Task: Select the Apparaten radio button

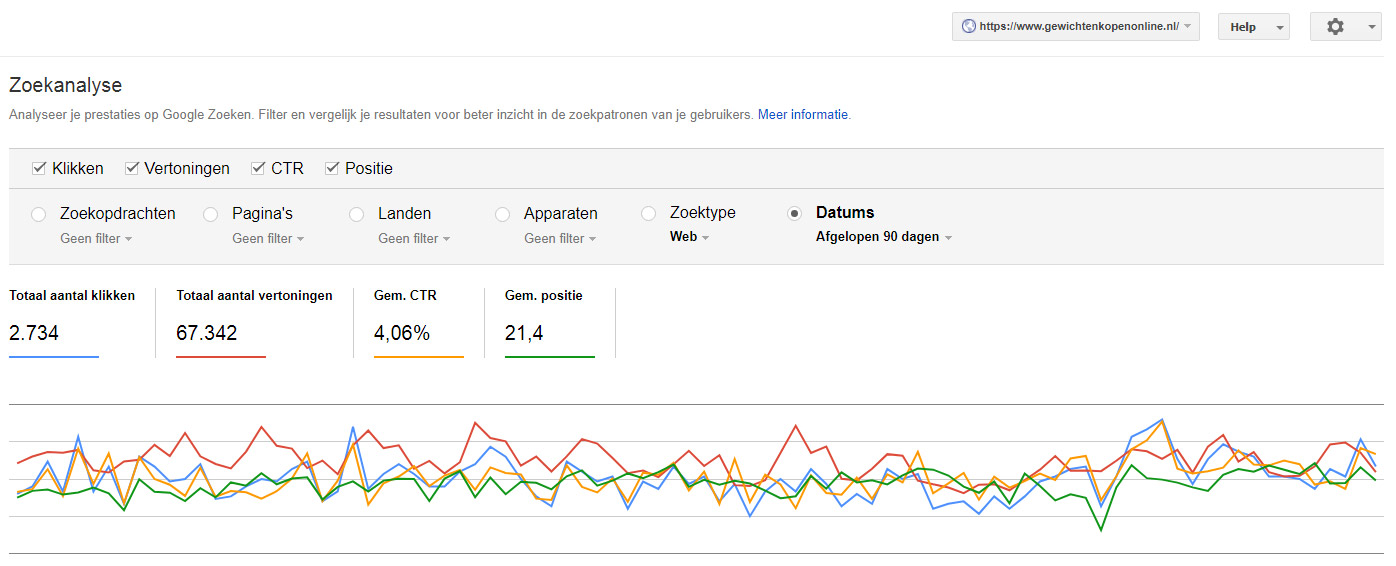Action: pos(502,214)
